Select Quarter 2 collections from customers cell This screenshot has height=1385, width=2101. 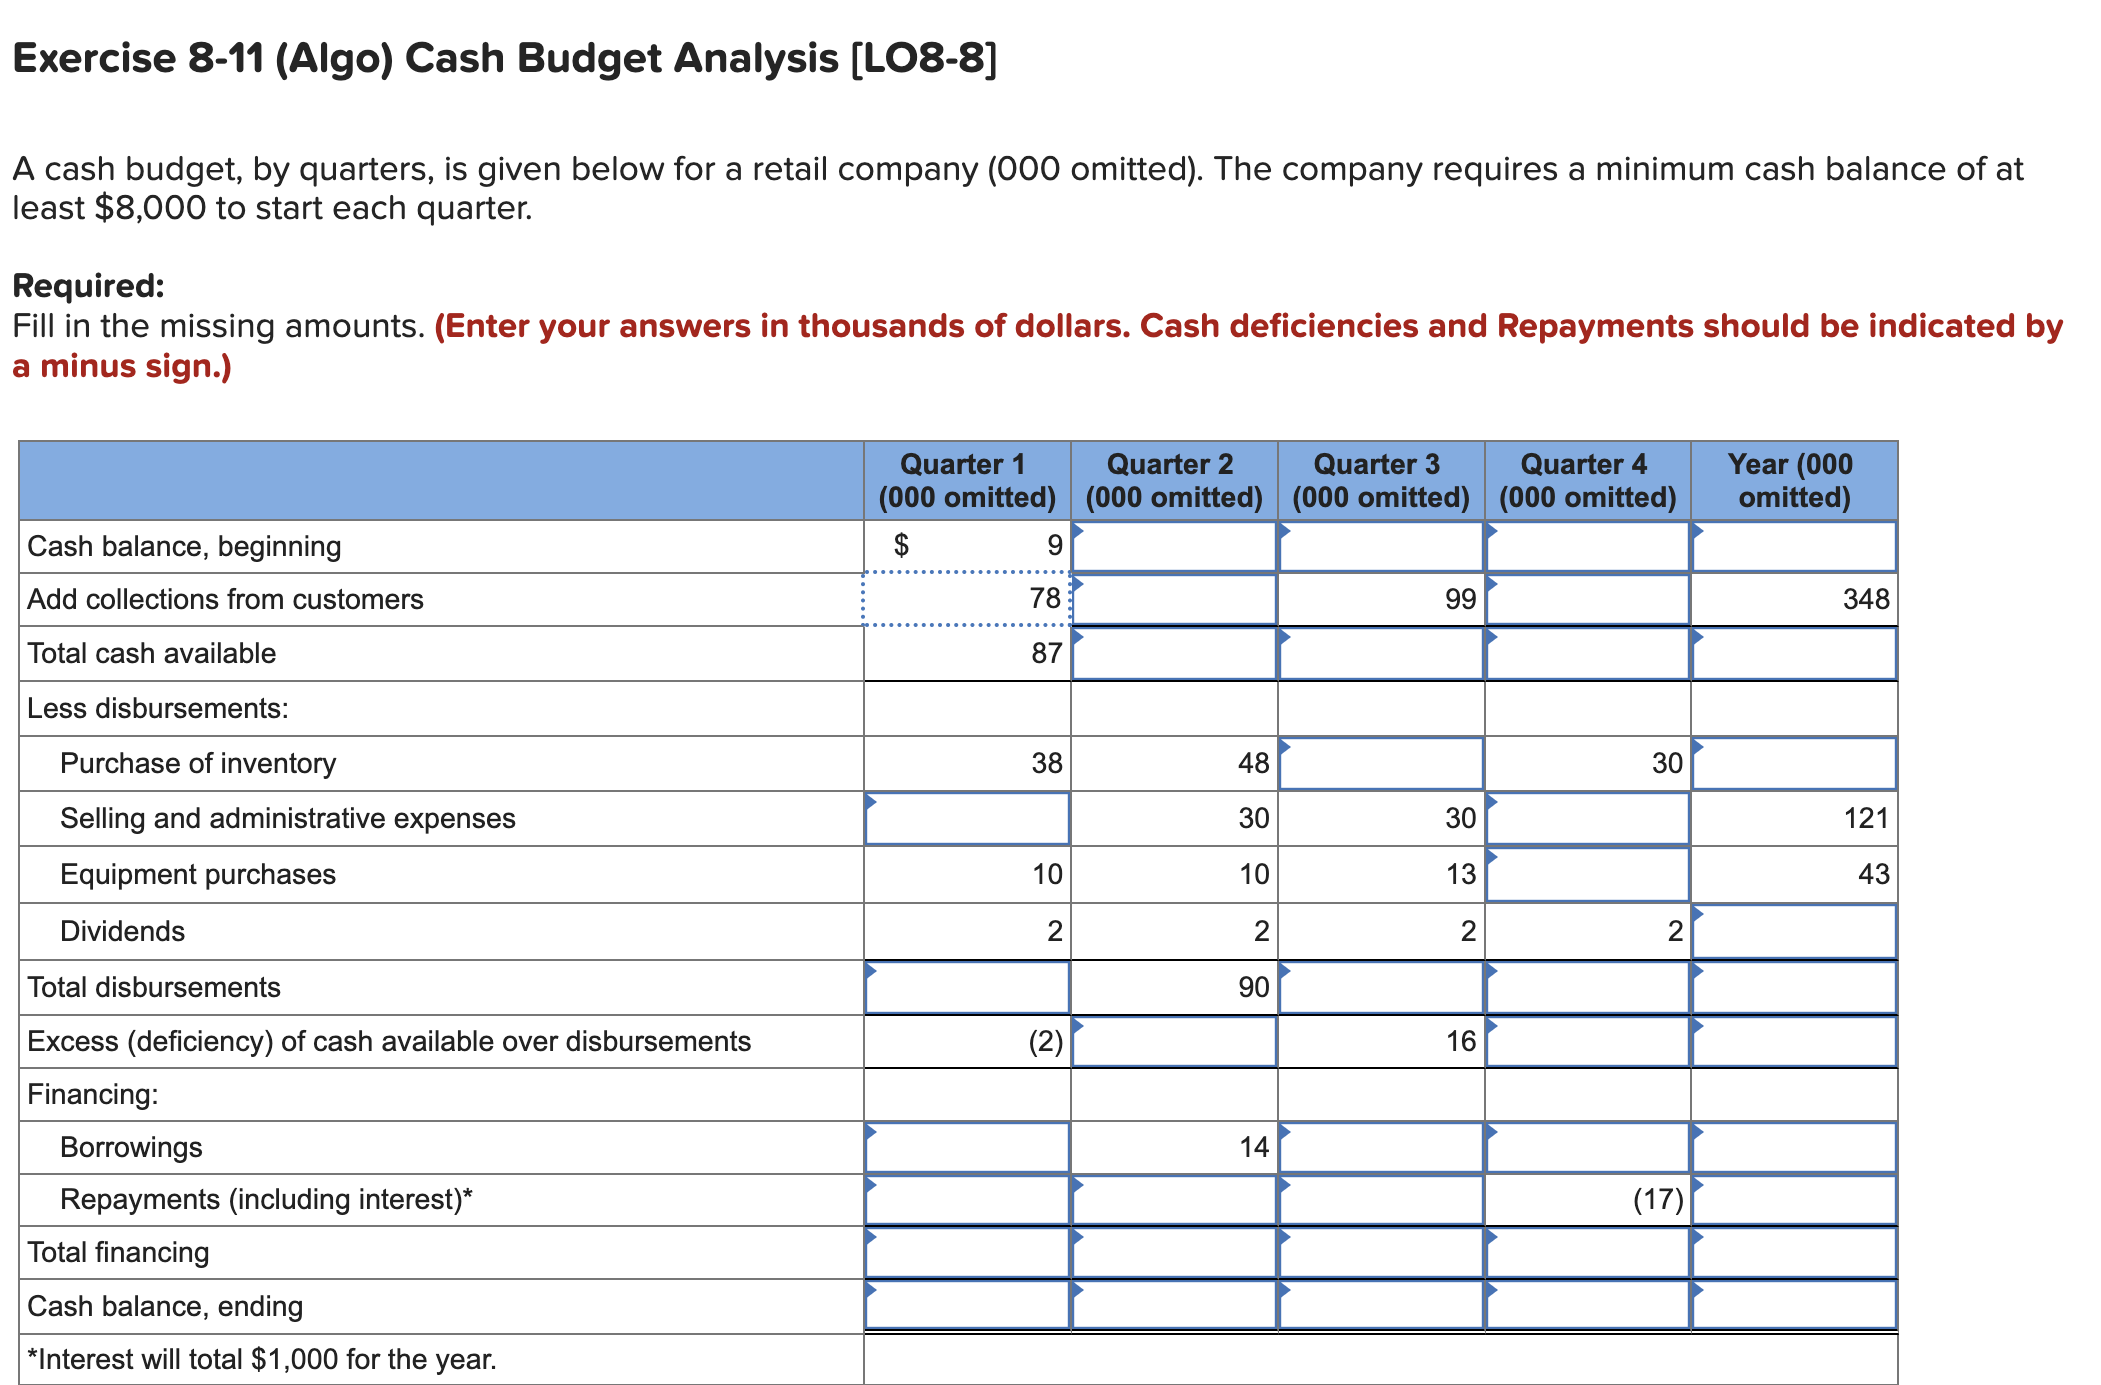(x=1174, y=599)
